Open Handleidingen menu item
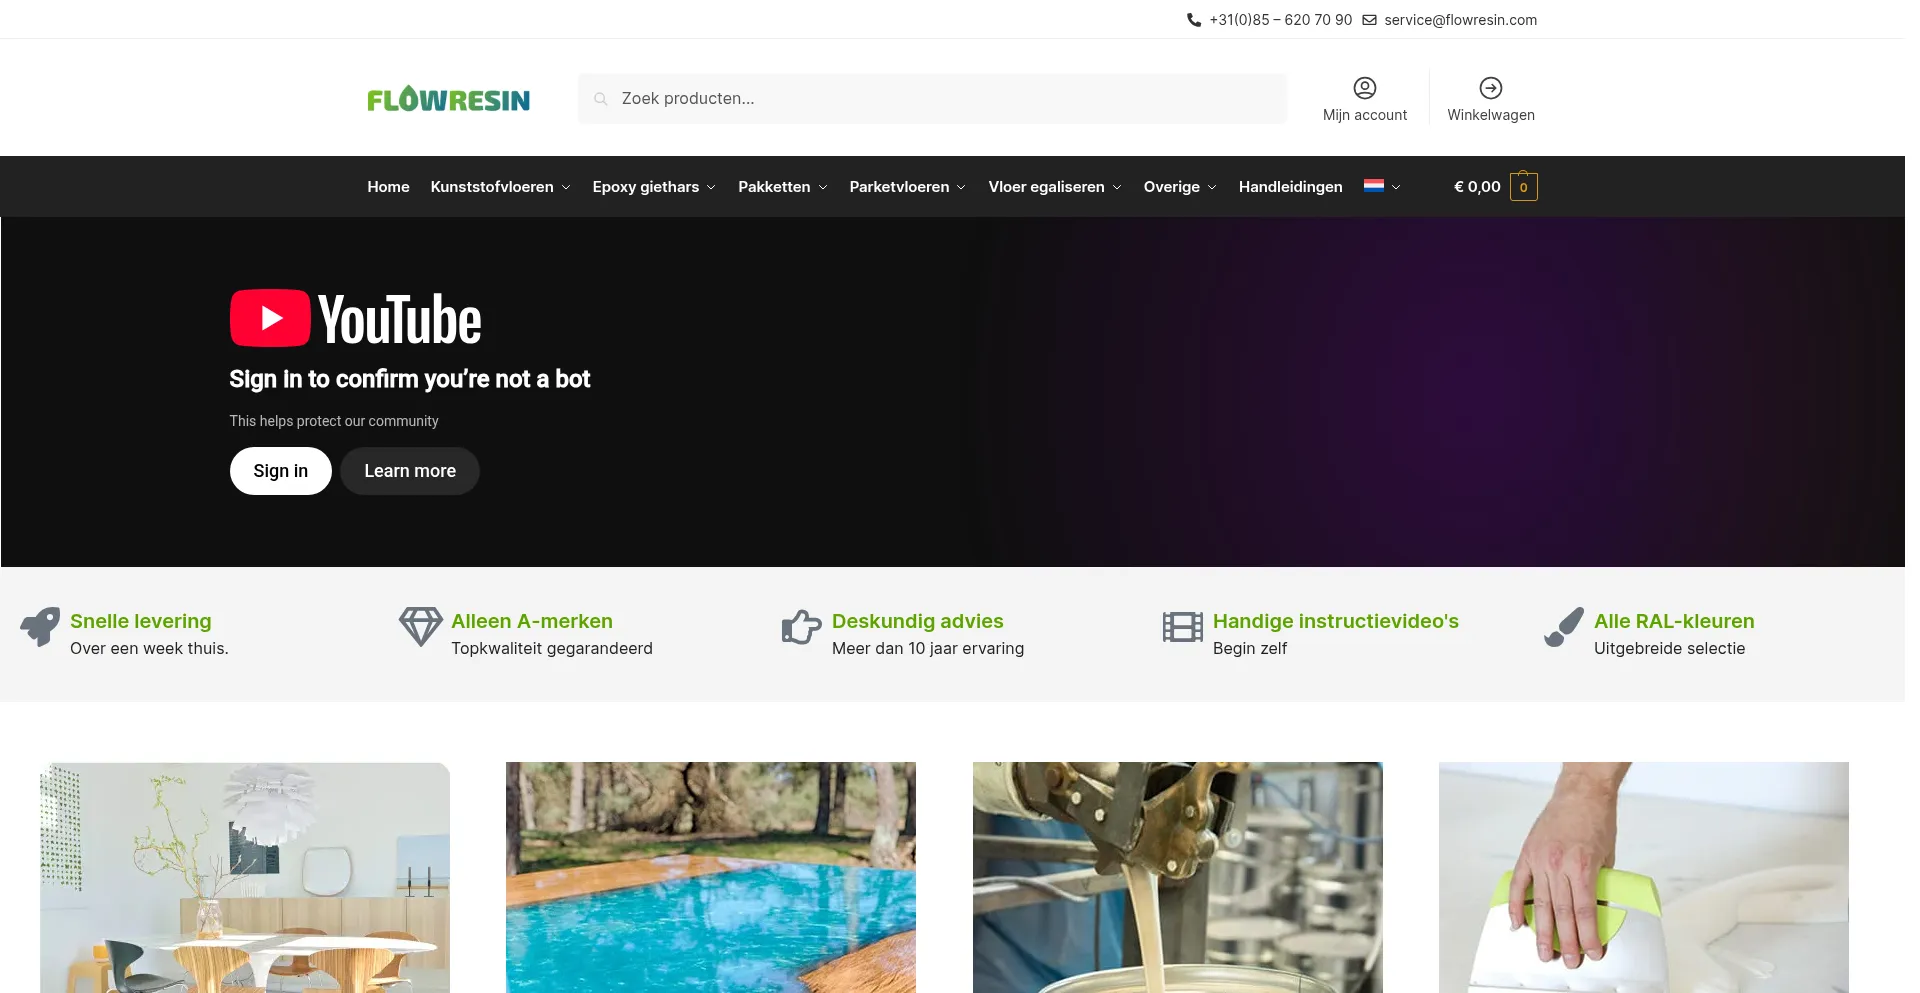This screenshot has width=1920, height=993. [1290, 186]
